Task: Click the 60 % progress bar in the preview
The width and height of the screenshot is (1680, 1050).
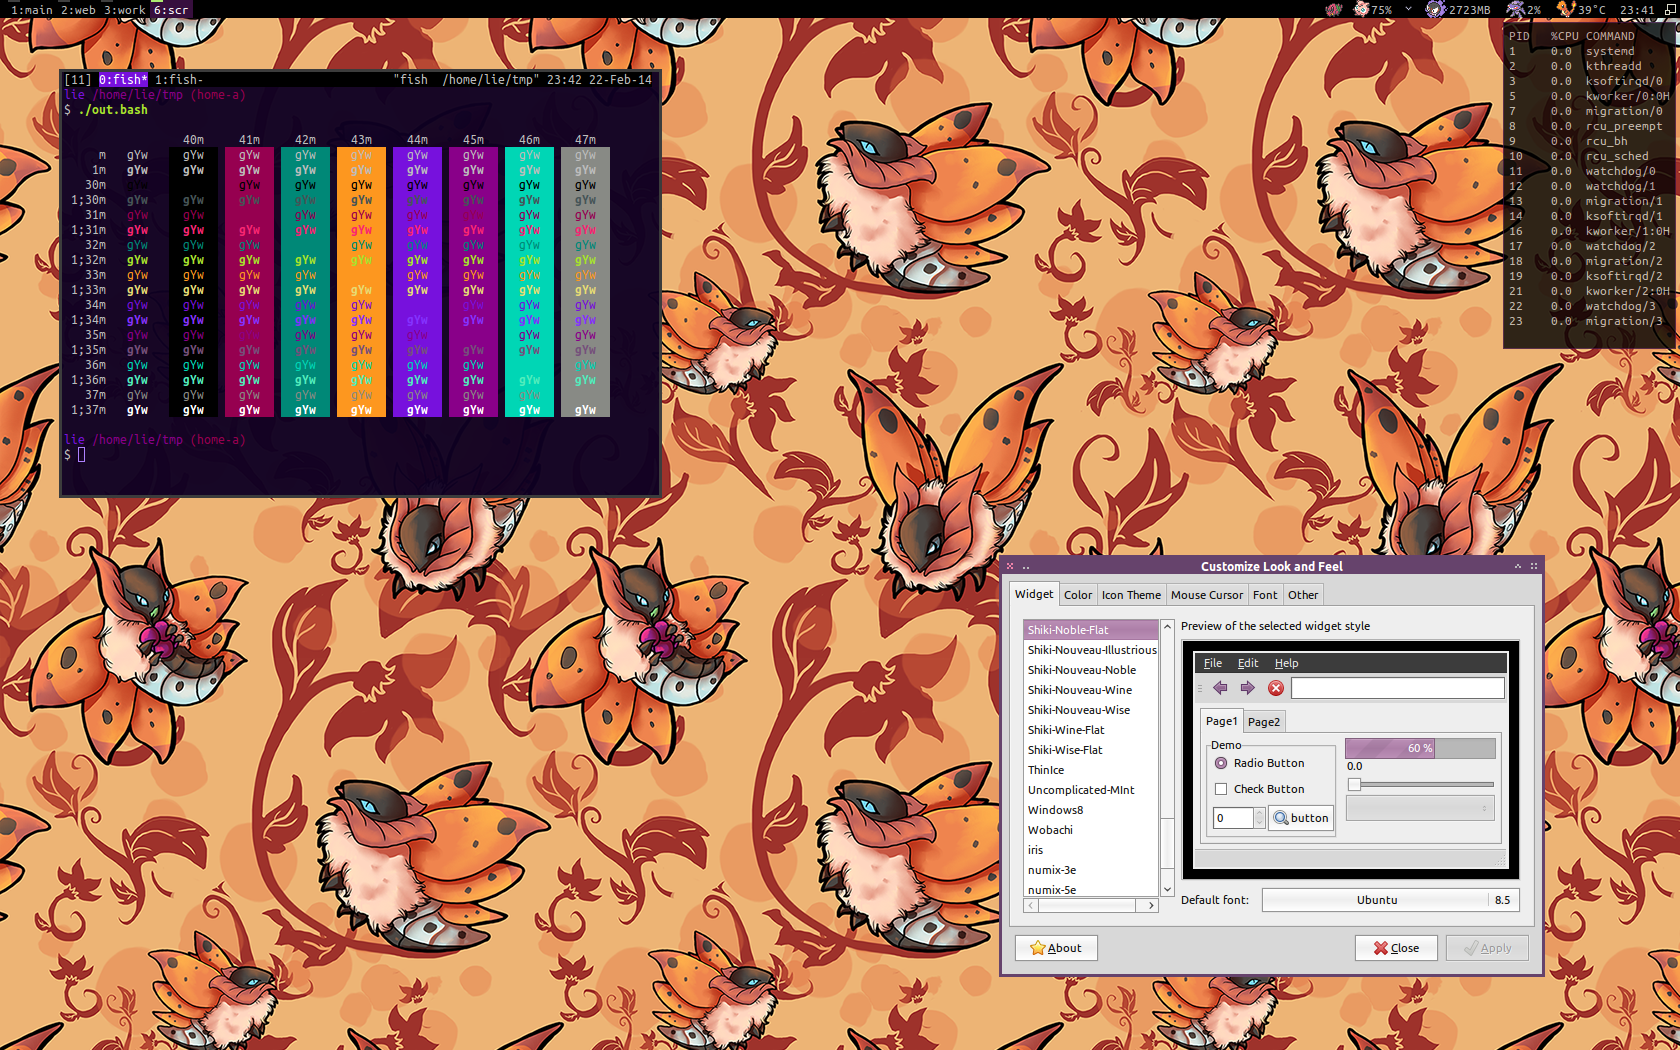Action: coord(1420,748)
